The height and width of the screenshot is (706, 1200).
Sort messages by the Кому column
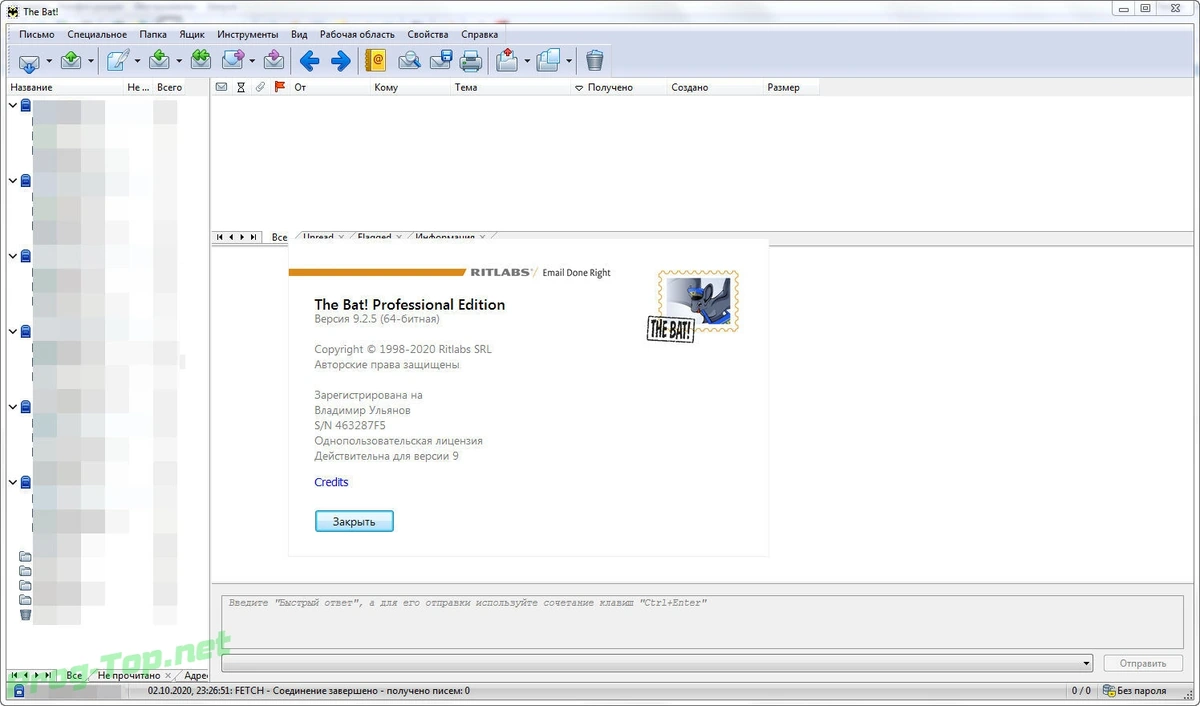point(410,87)
